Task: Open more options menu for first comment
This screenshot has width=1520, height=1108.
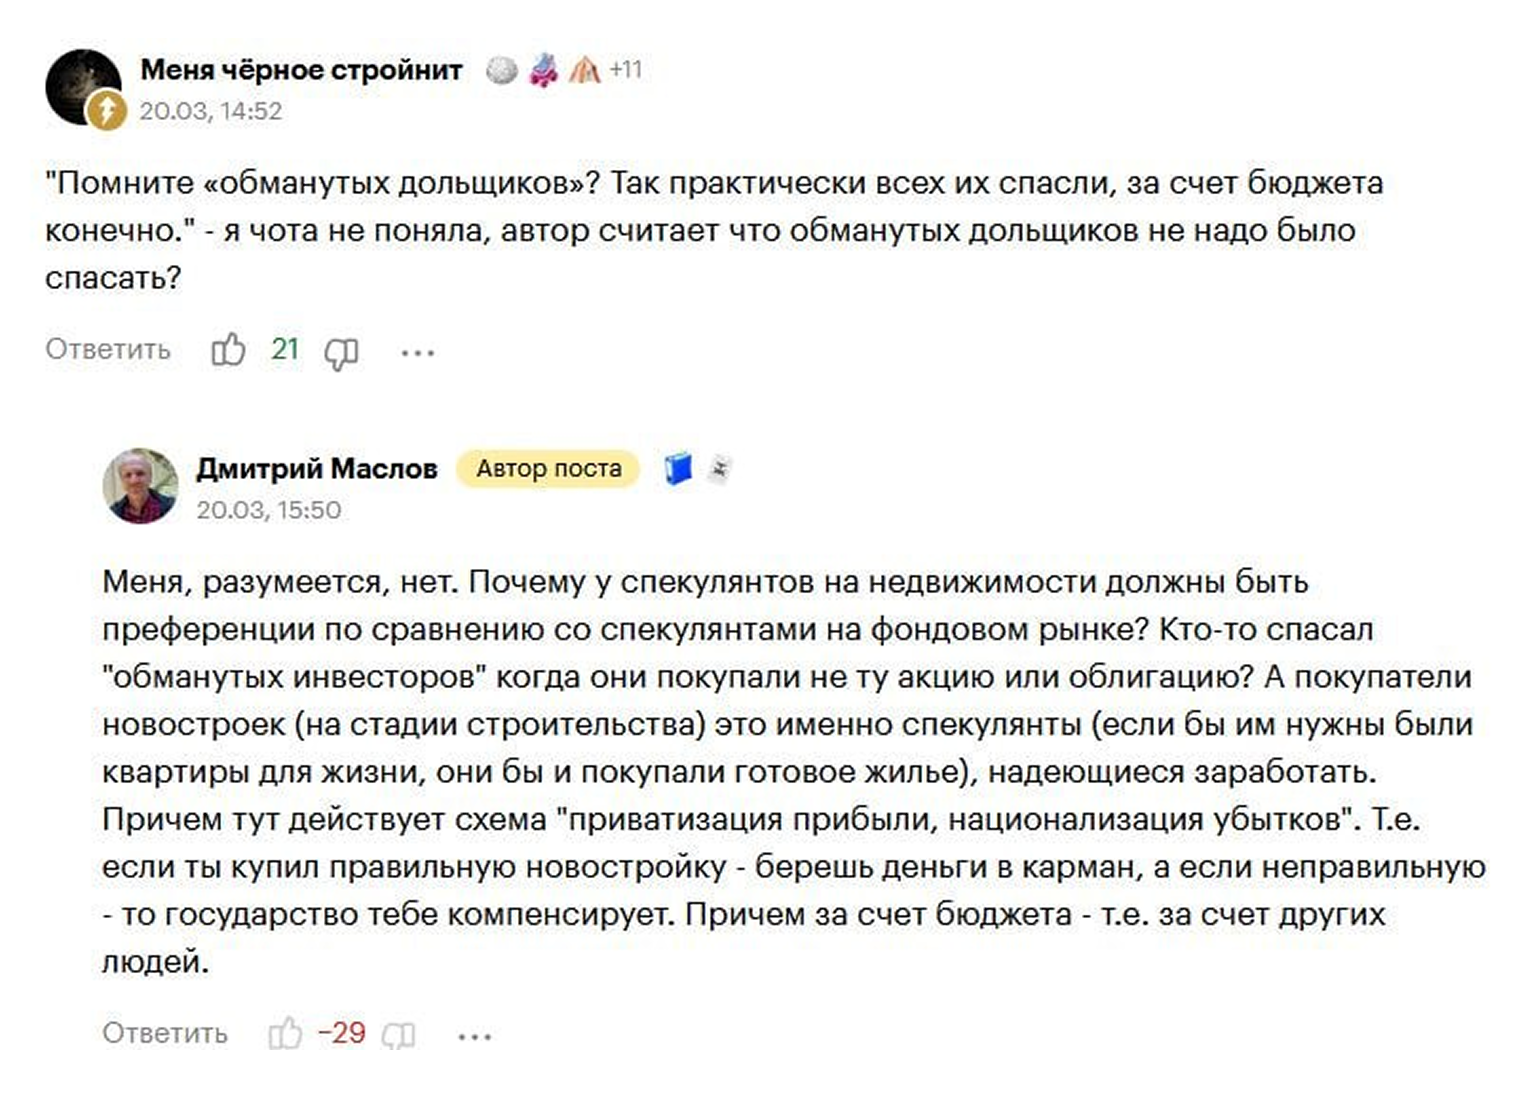Action: [x=417, y=352]
